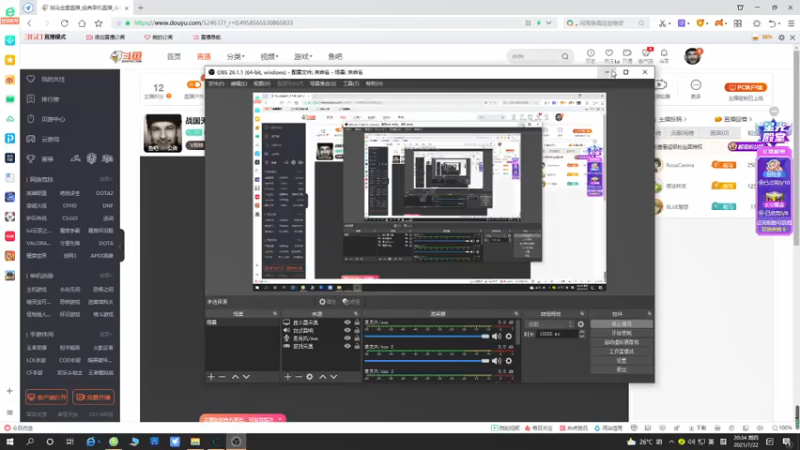Bookmark the page with the star icon
Viewport: 800px width, 450px height.
98,23
